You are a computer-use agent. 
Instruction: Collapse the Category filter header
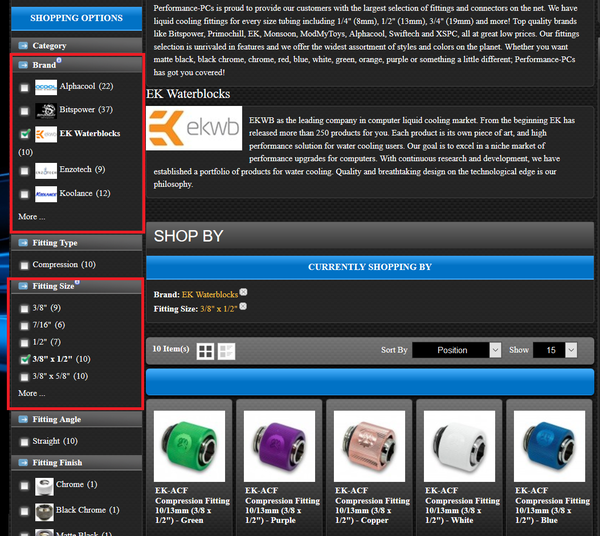[77, 46]
